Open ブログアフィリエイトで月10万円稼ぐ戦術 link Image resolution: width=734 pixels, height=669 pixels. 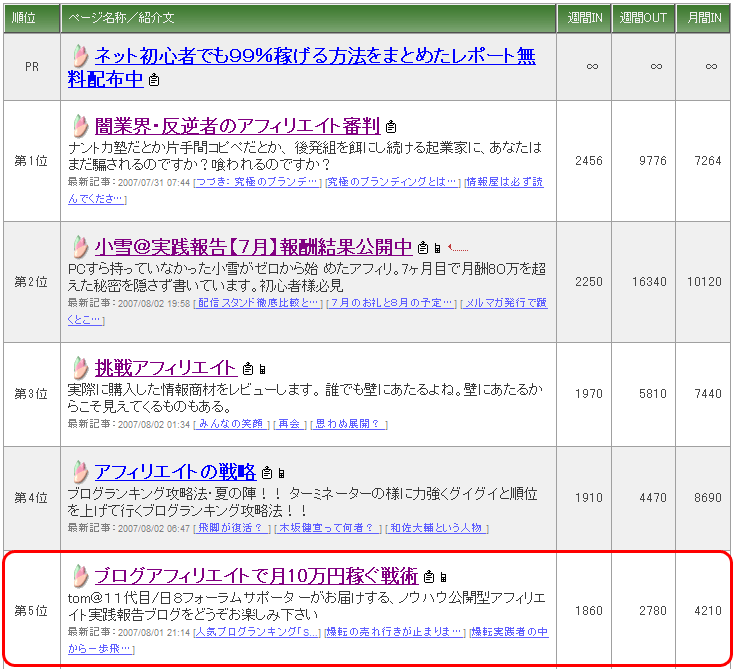256,576
